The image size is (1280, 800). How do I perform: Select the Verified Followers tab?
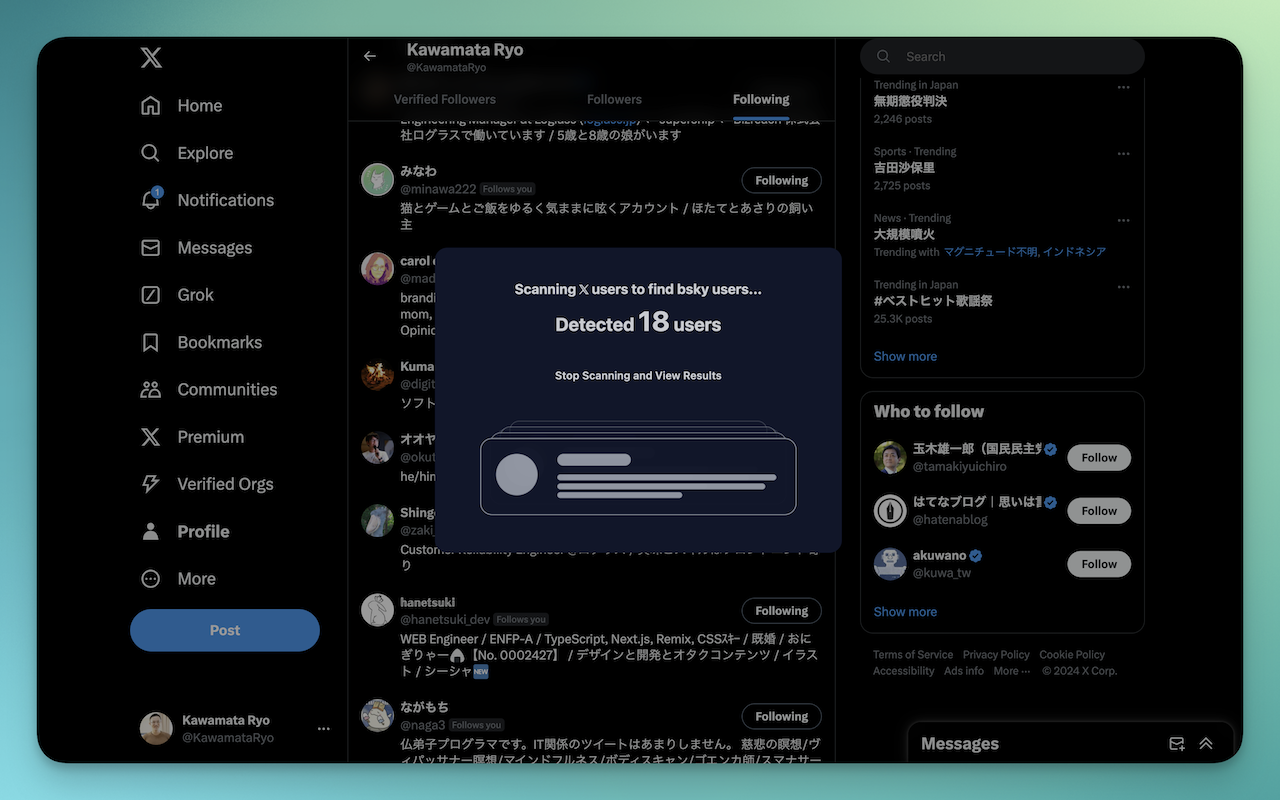(444, 99)
